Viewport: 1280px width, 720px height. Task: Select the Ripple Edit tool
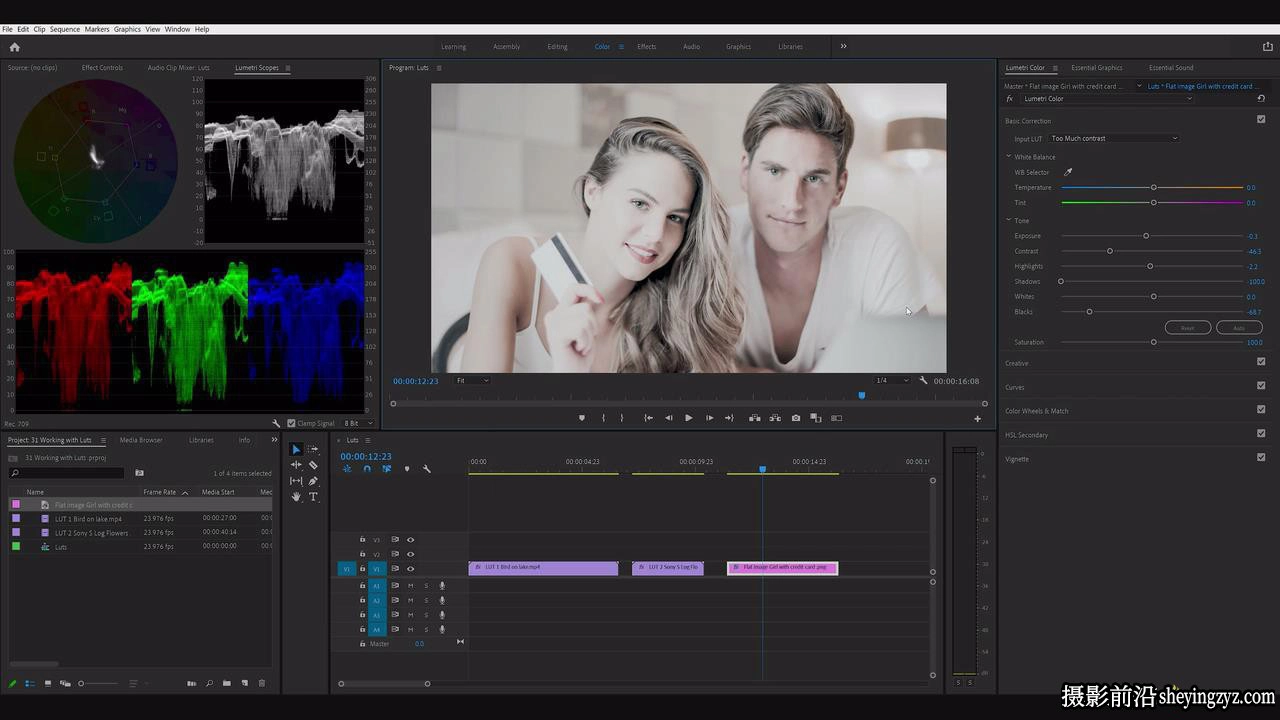click(296, 465)
